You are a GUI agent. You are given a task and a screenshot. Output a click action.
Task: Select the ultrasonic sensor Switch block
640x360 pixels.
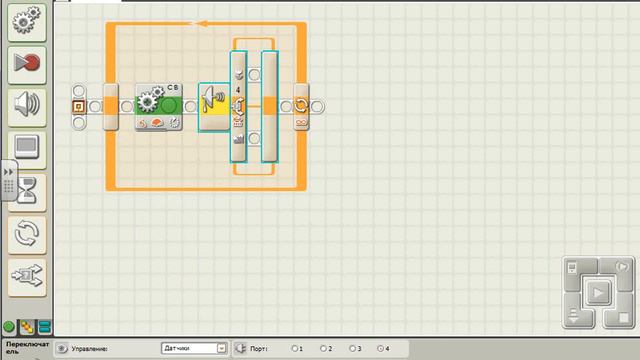(214, 107)
